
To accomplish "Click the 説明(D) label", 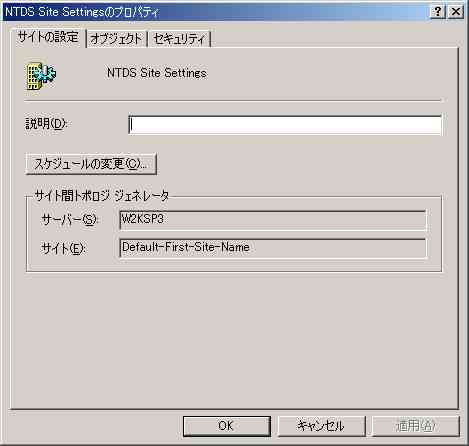I will point(46,124).
